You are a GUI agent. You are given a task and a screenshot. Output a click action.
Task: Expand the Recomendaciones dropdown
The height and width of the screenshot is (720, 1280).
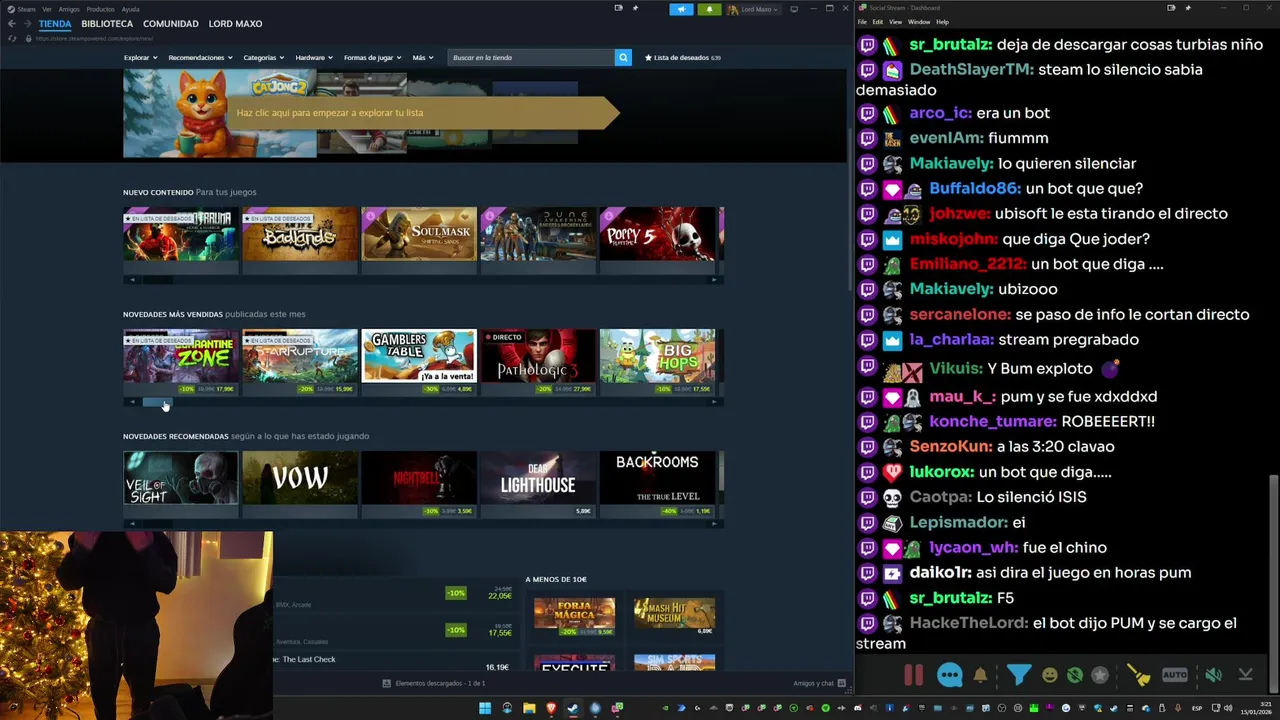click(x=200, y=58)
